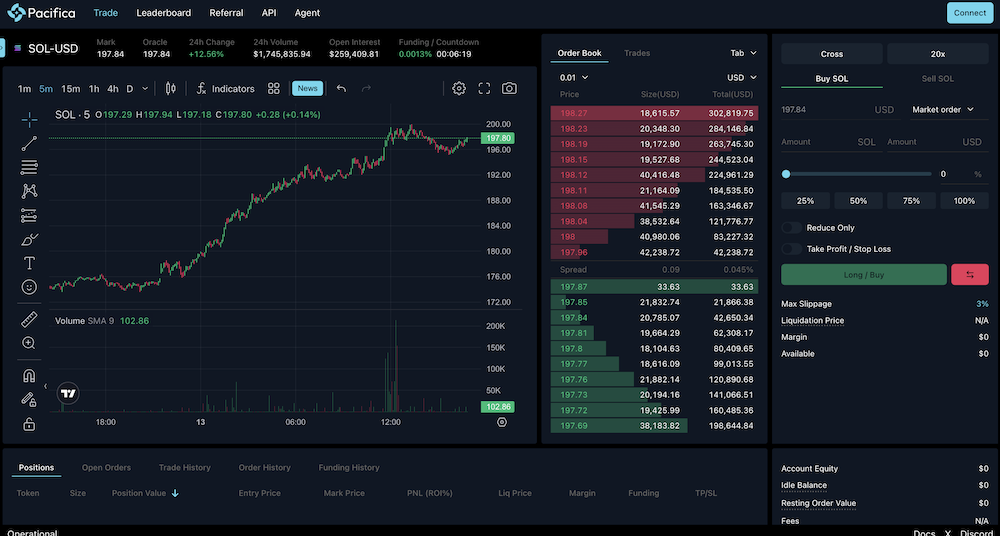Take a chart snapshot with camera icon
This screenshot has height=536, width=1000.
[509, 88]
